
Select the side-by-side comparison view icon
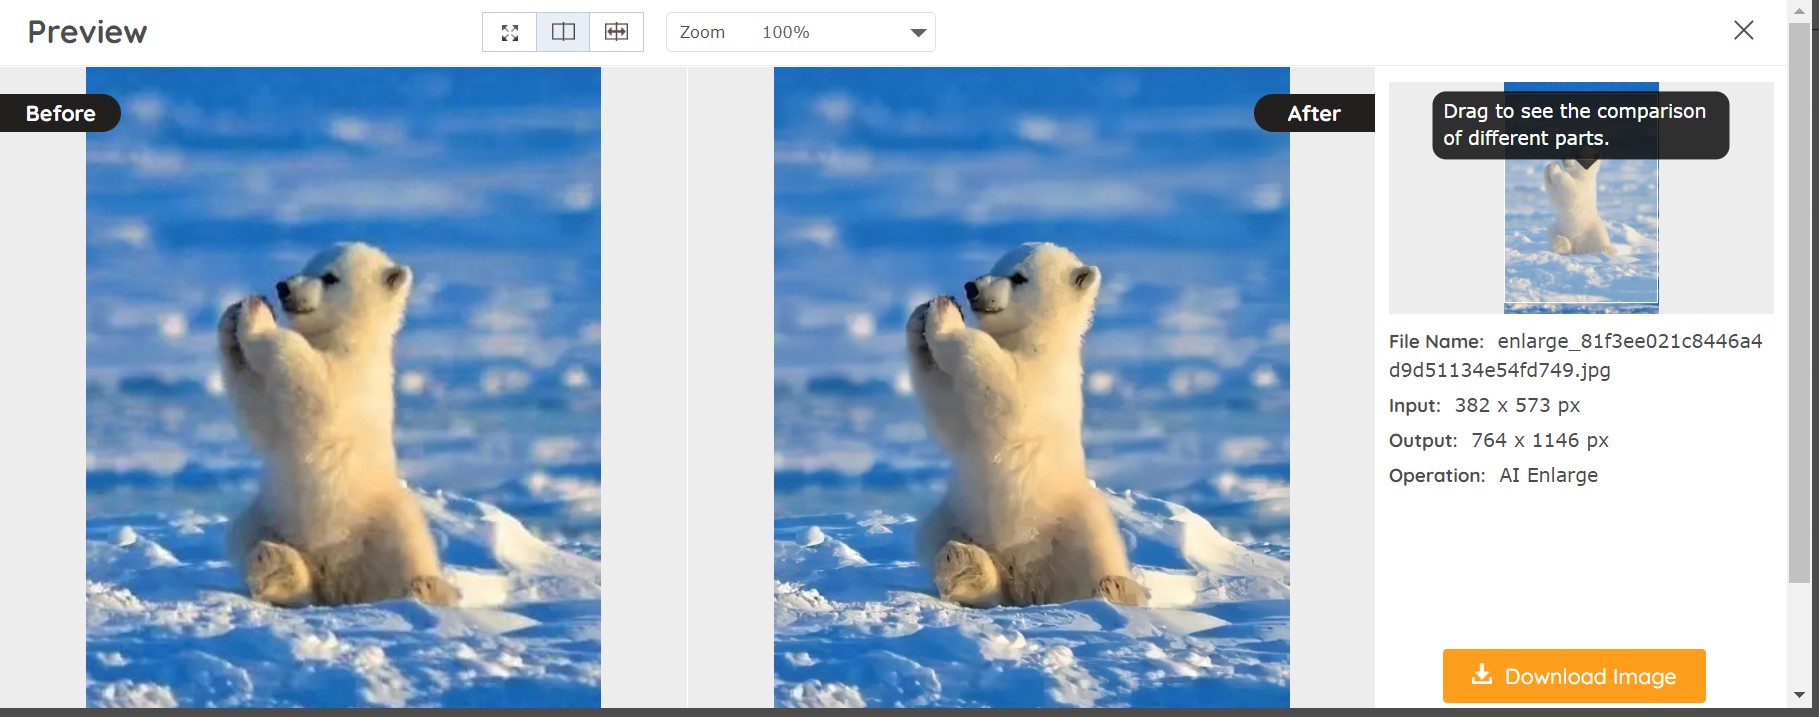tap(563, 32)
